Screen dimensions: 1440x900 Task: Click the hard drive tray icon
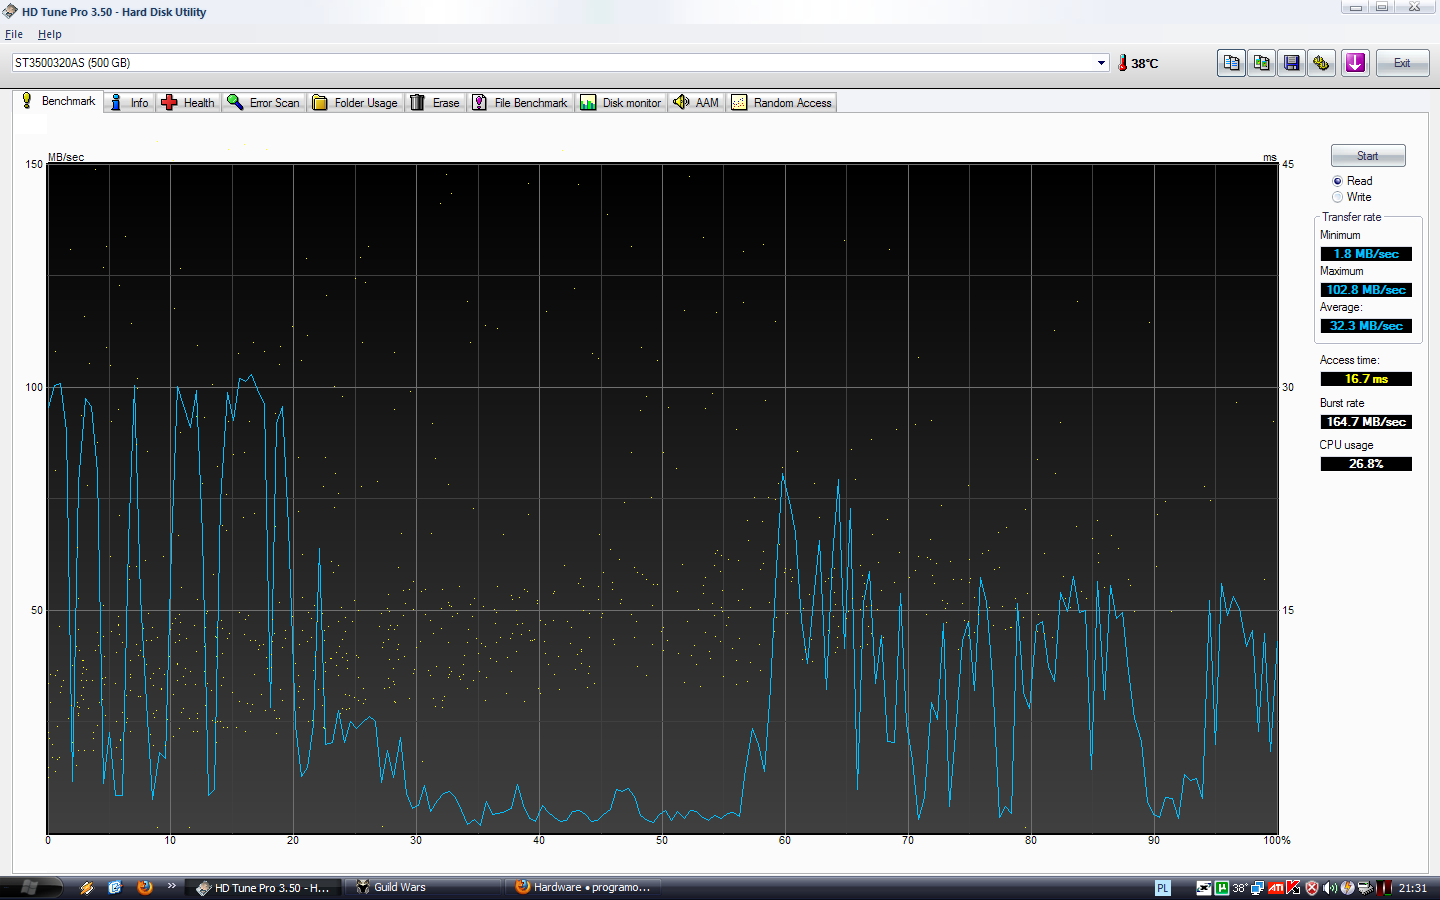coord(1365,888)
